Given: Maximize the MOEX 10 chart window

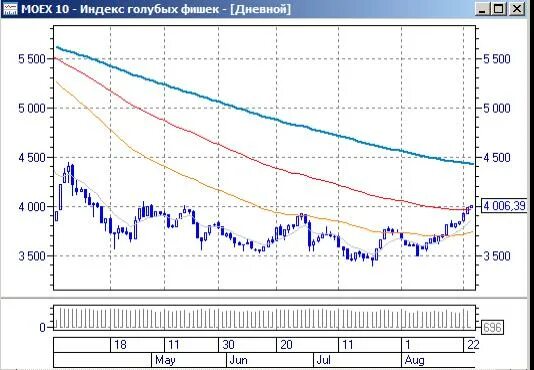Looking at the screenshot, I should 499,9.
